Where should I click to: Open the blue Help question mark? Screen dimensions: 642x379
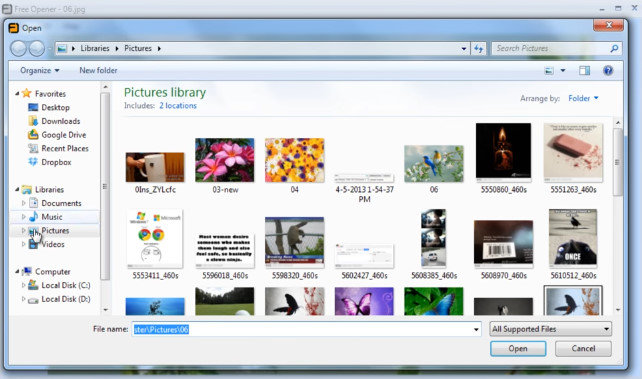608,71
